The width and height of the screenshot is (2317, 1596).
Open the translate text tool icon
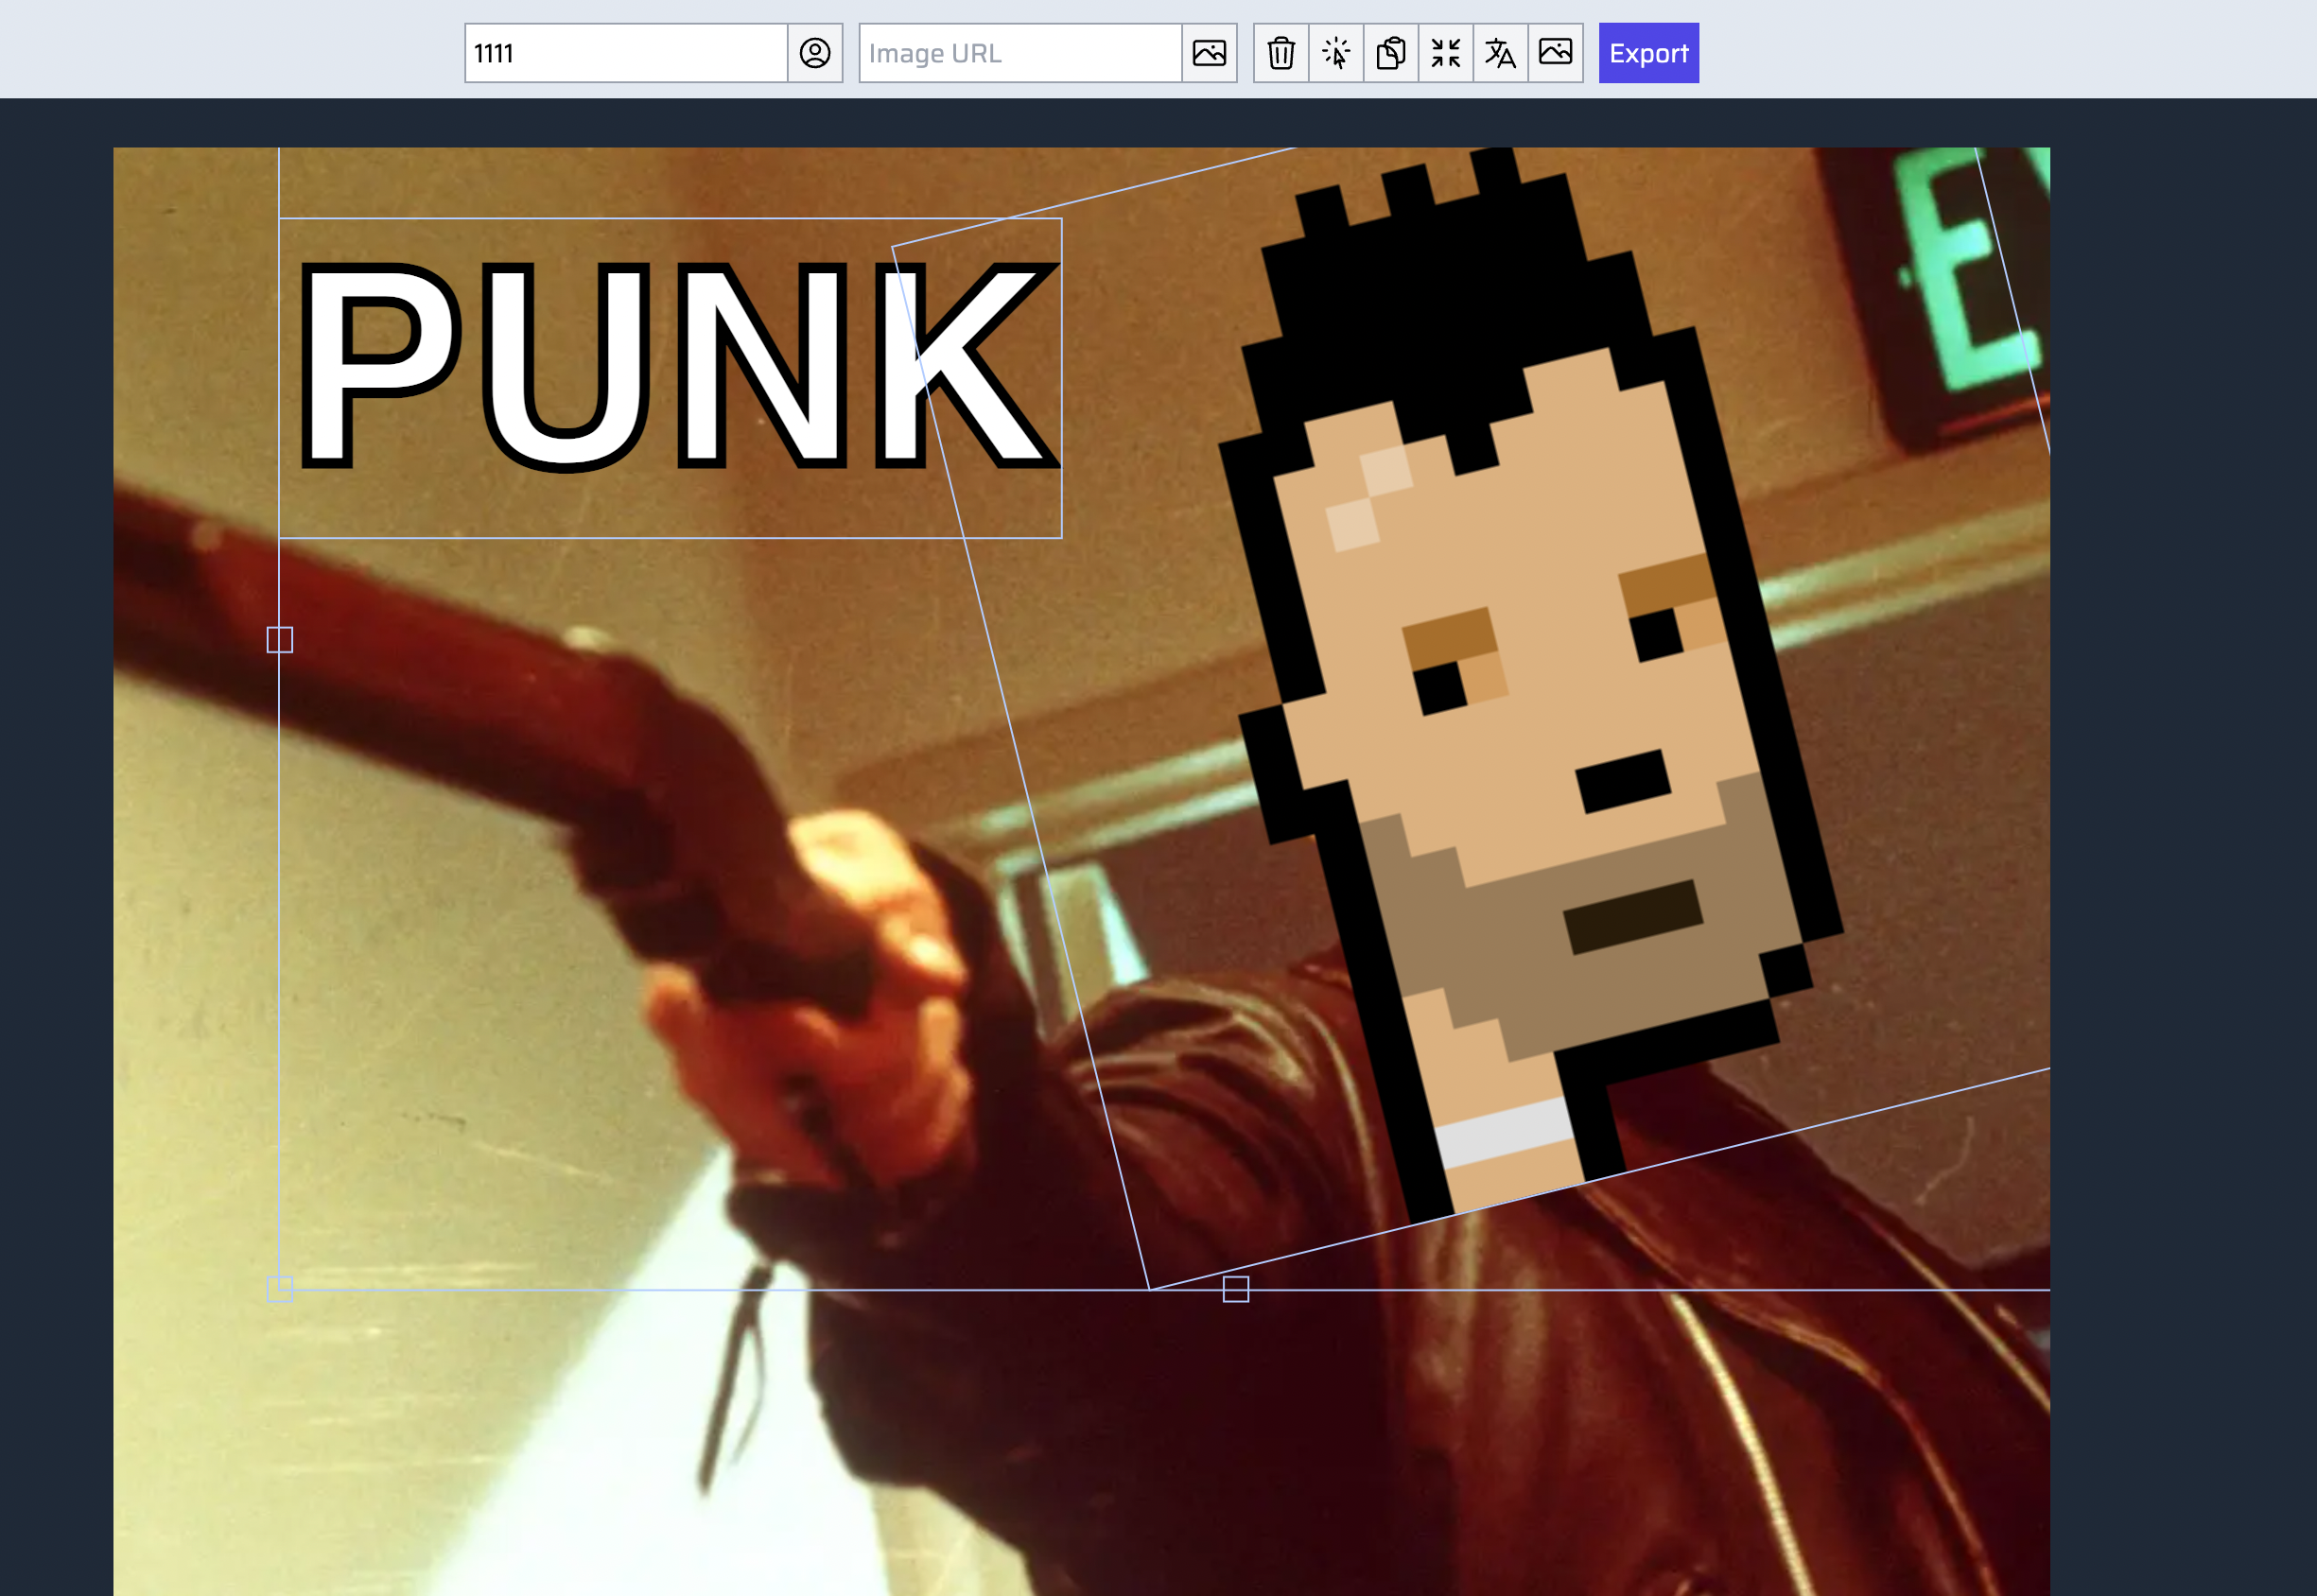click(x=1500, y=53)
